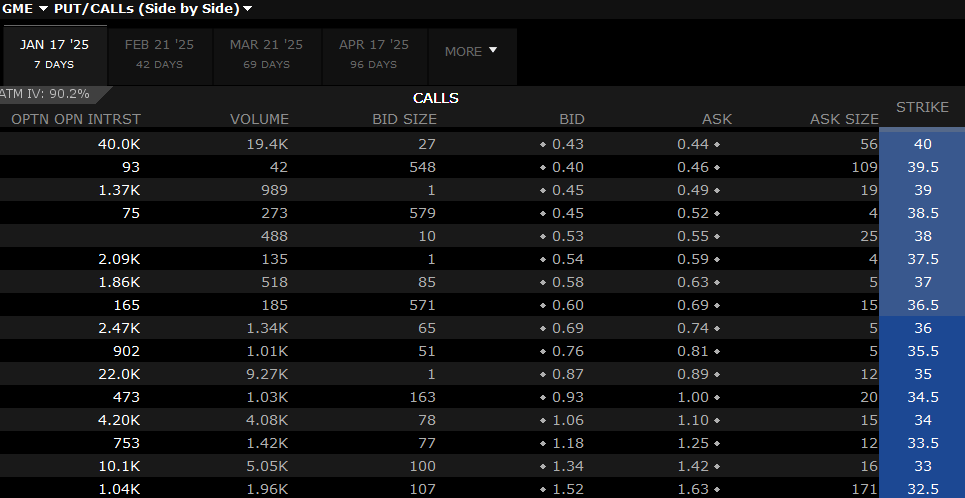Screen dimensions: 965x498
Task: Choose the APR 17 '25 expiration tab
Action: tap(374, 54)
